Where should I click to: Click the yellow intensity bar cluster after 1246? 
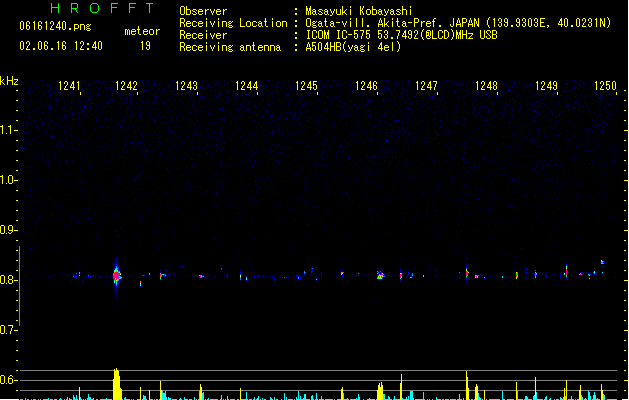(x=380, y=391)
